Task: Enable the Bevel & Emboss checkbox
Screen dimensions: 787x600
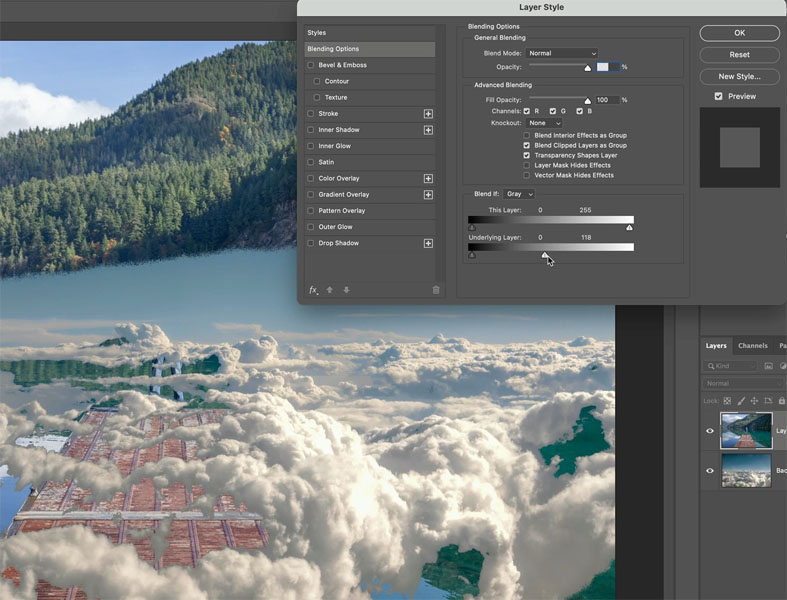Action: [x=311, y=65]
